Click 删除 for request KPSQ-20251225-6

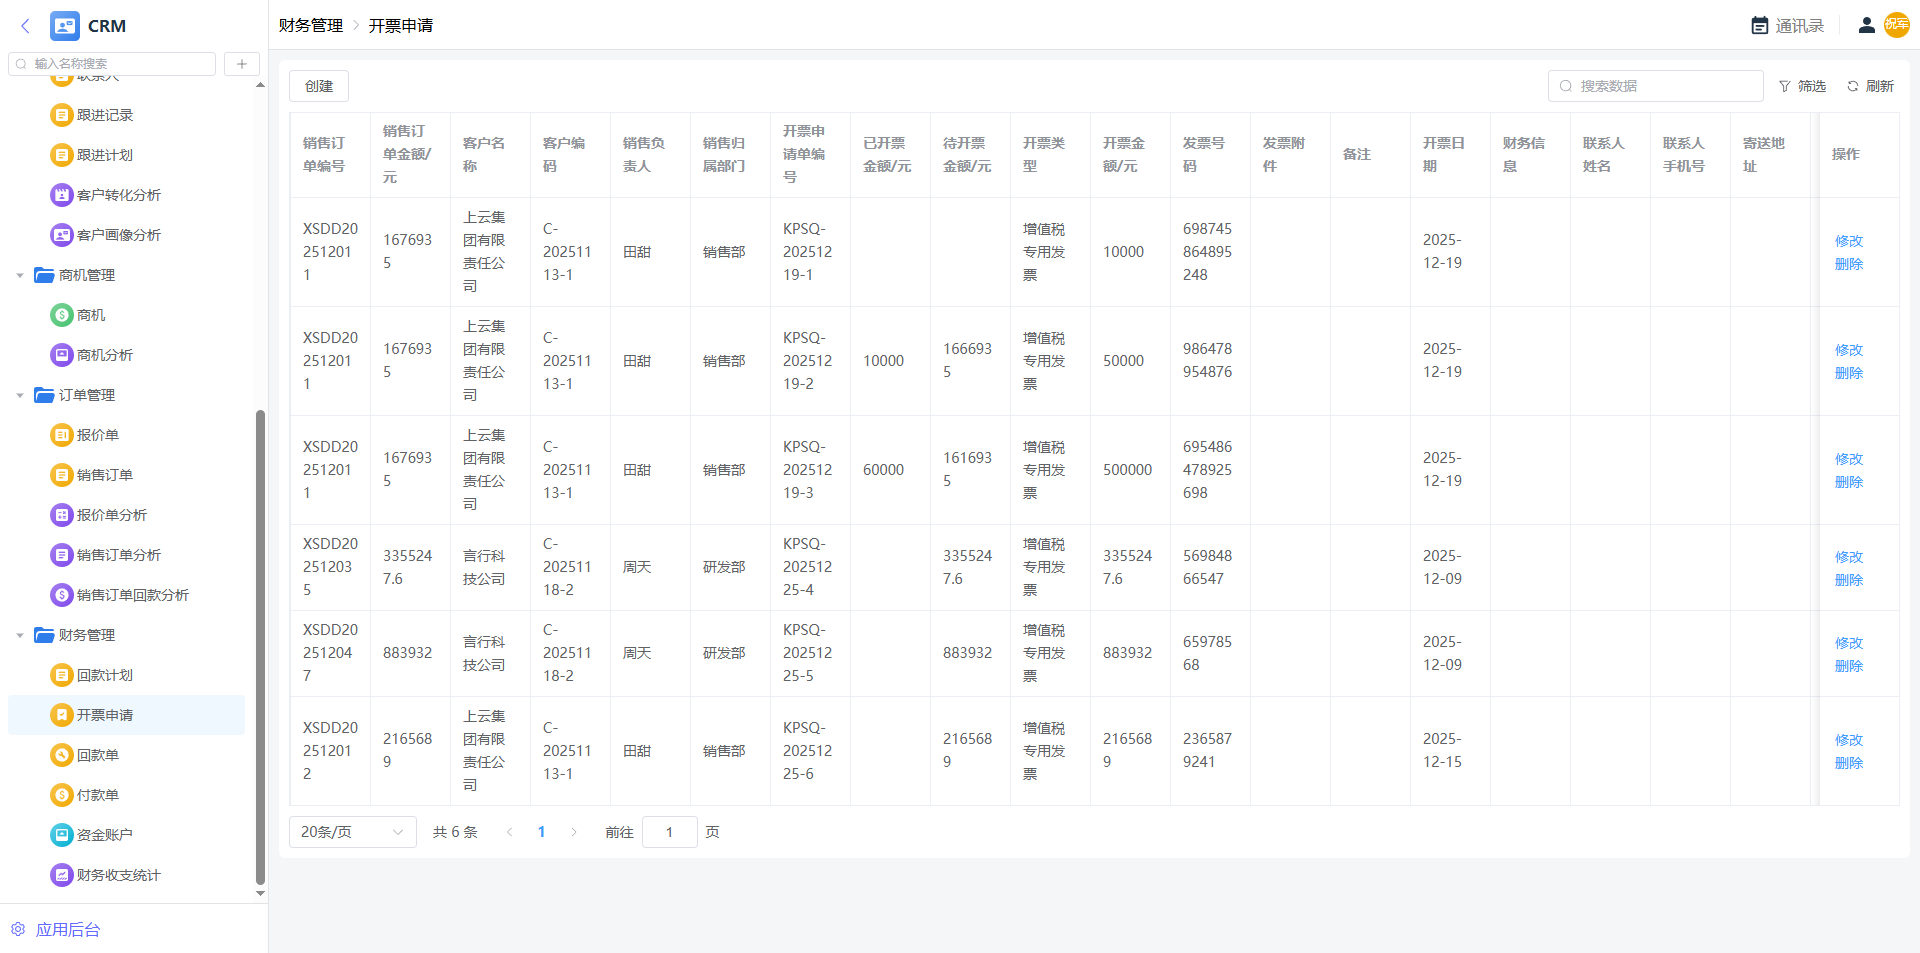(1848, 763)
